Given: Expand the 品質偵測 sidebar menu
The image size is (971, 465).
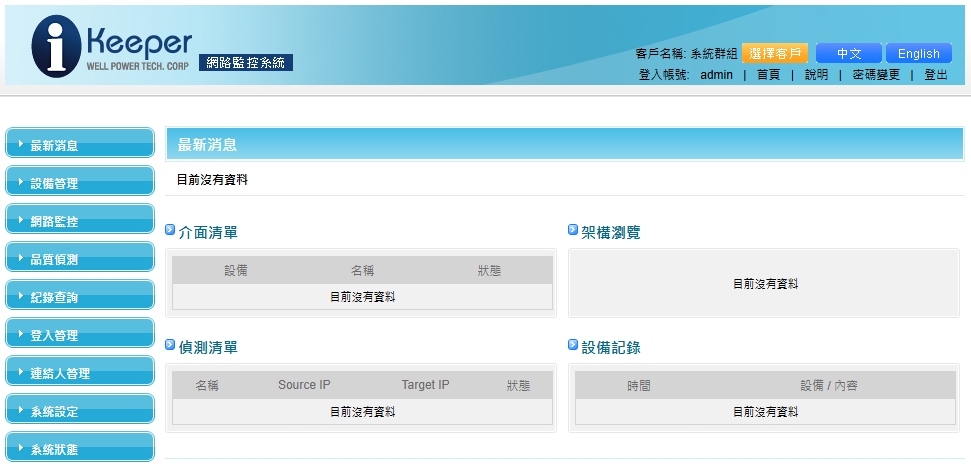Looking at the screenshot, I should (80, 259).
